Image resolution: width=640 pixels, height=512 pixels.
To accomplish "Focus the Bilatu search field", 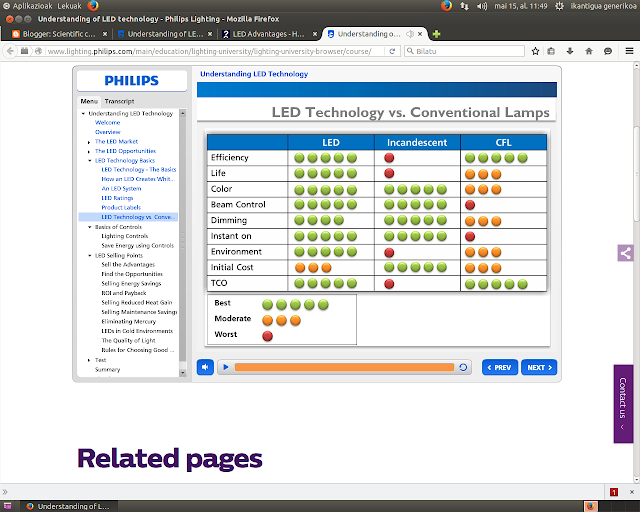I will point(464,51).
